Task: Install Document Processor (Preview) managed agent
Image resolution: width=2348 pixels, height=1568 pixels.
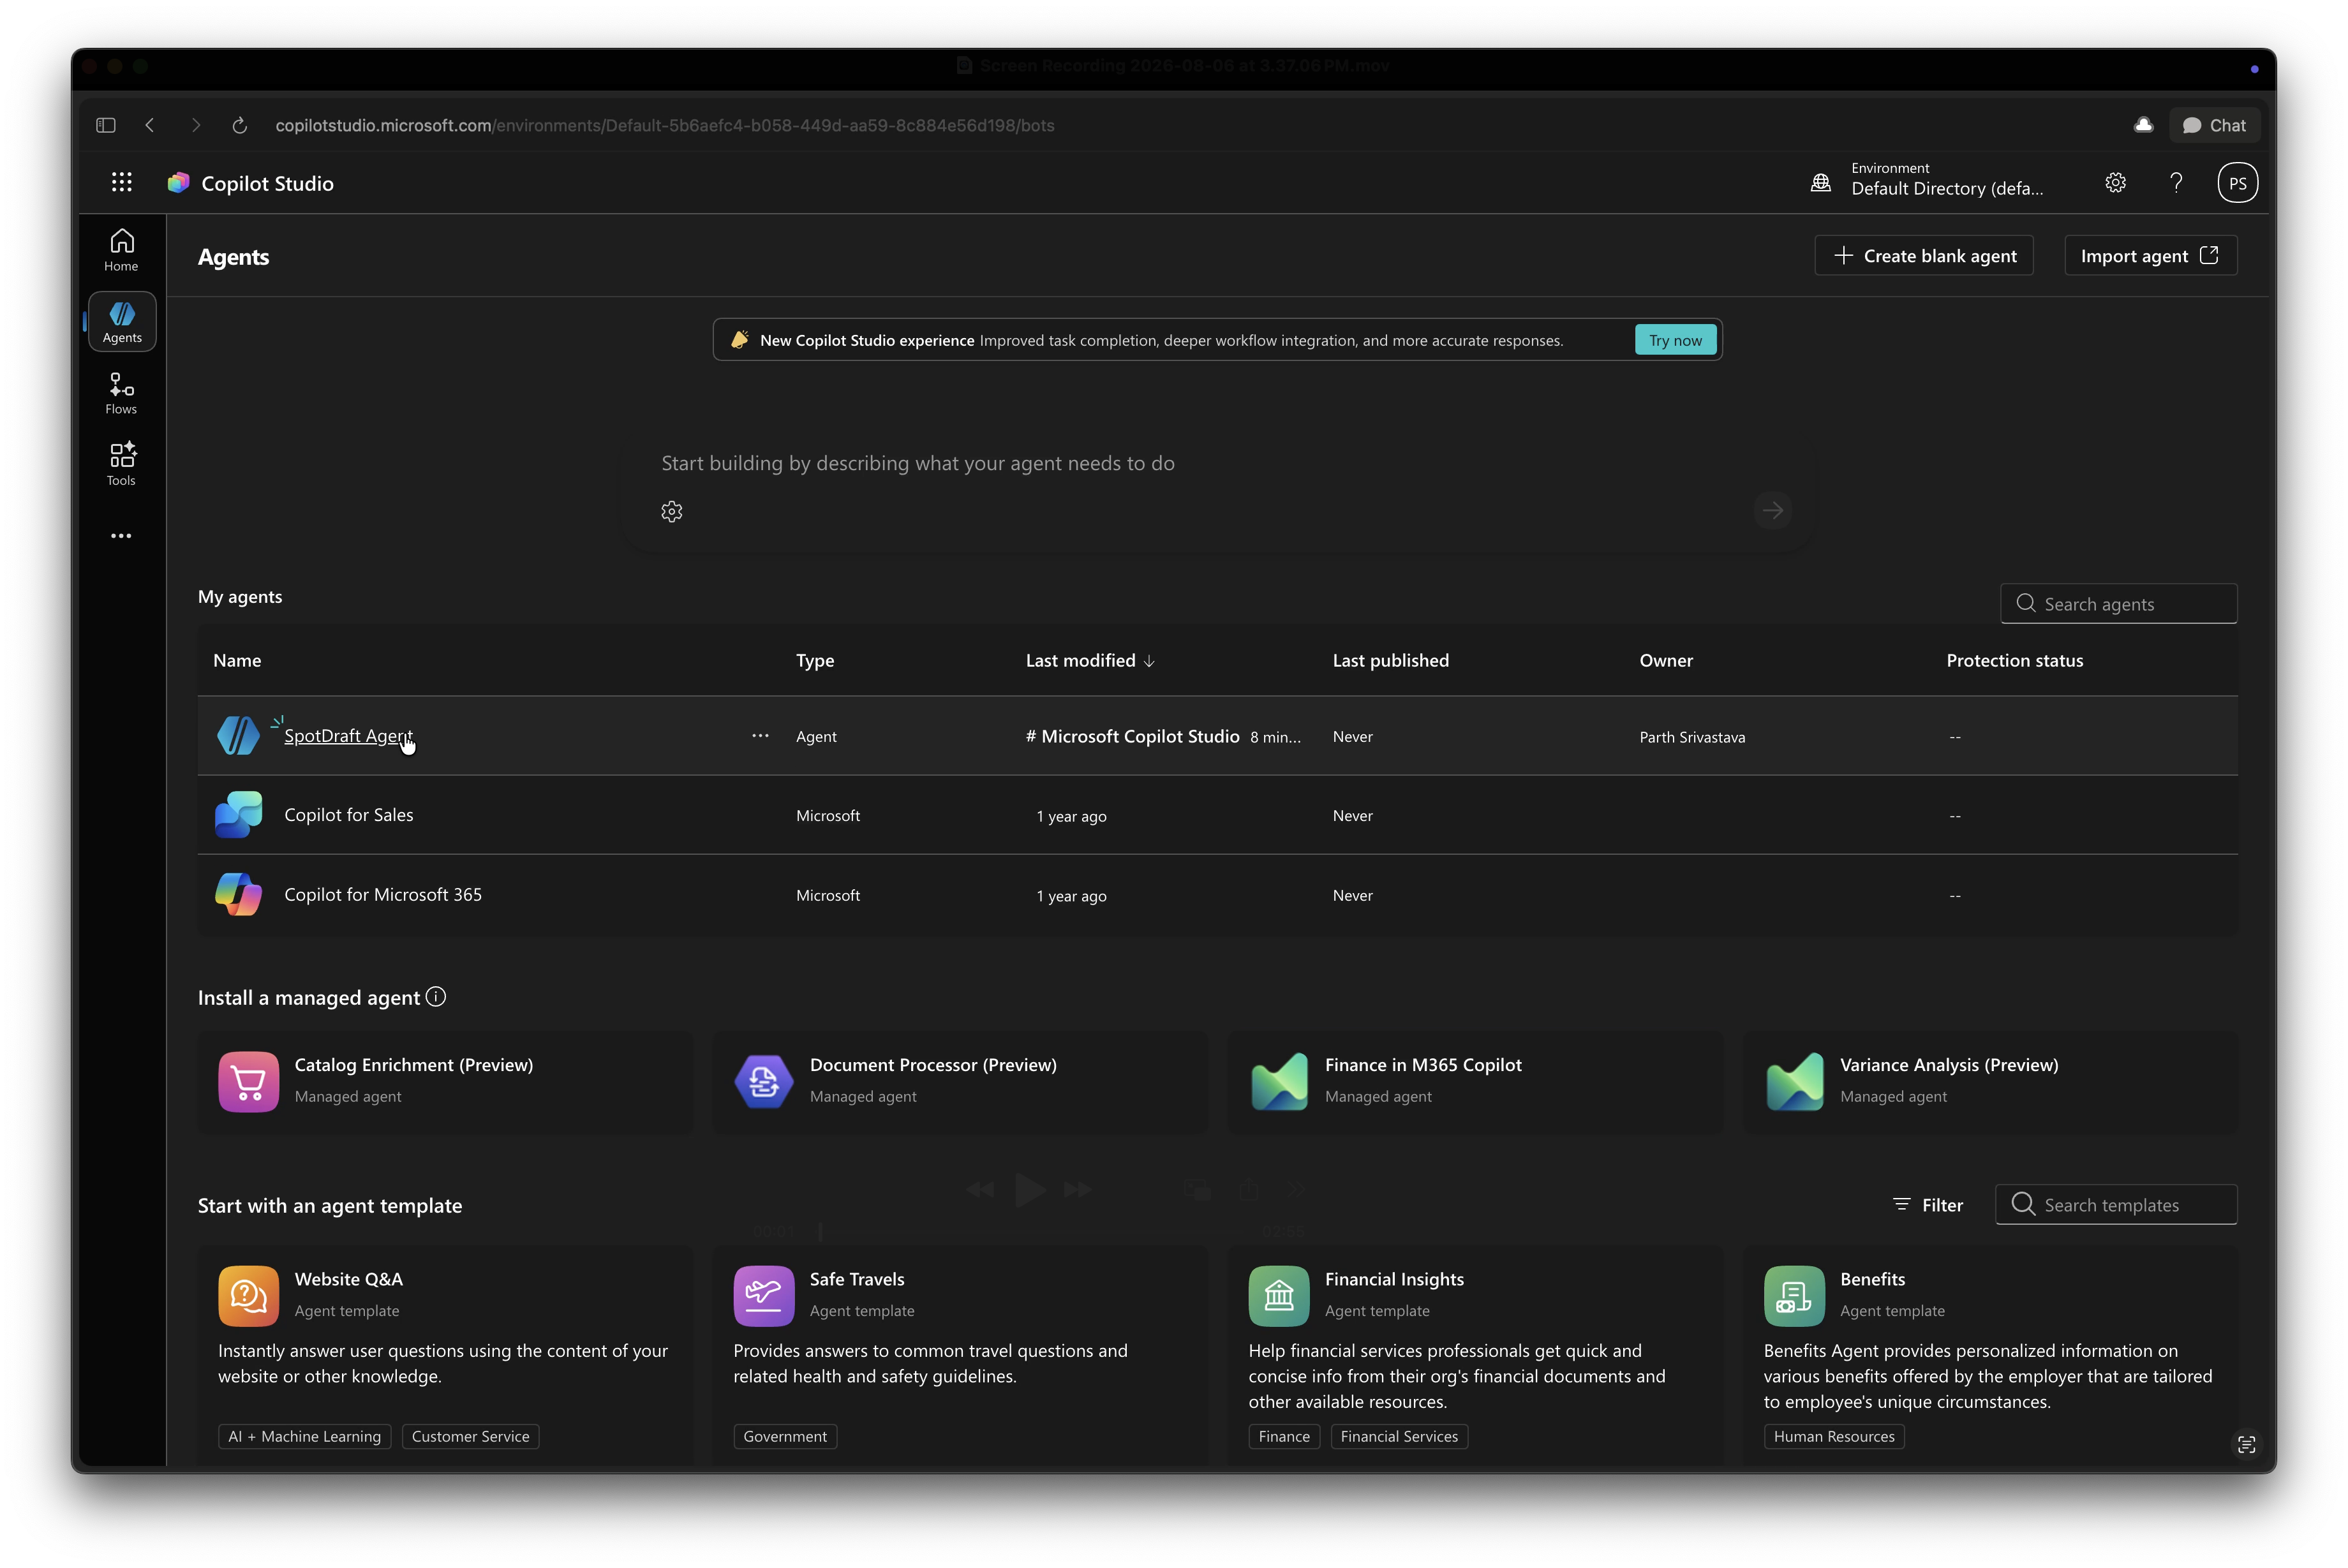Action: coord(960,1082)
